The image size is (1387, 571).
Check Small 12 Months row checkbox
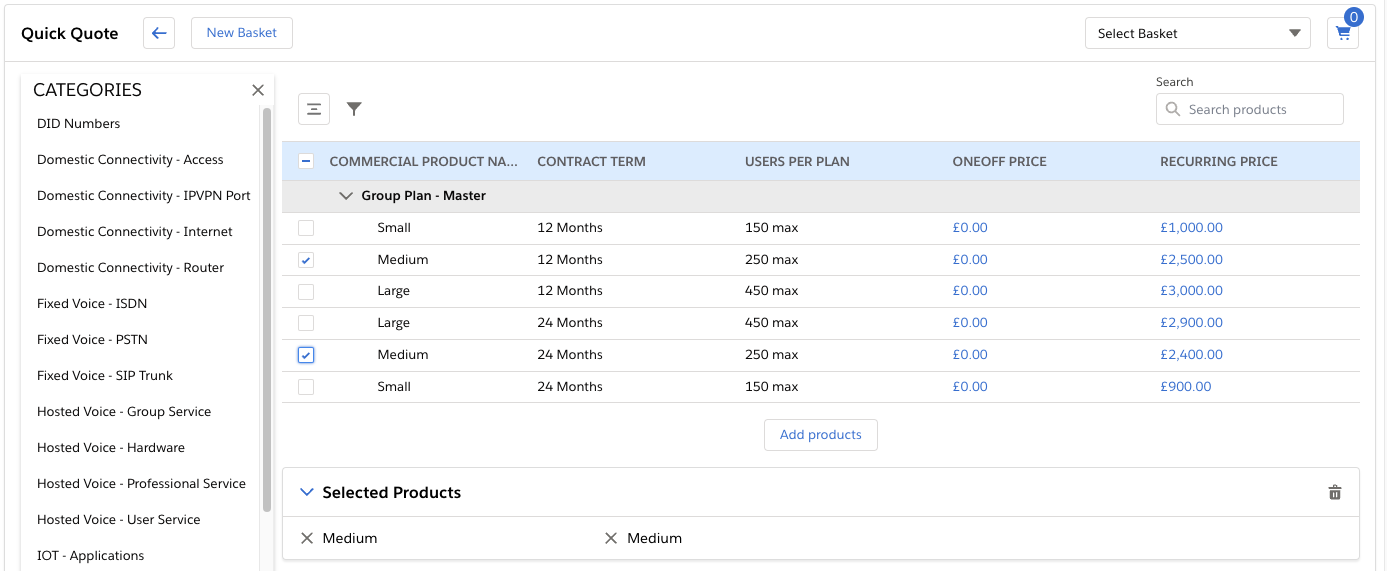click(306, 228)
